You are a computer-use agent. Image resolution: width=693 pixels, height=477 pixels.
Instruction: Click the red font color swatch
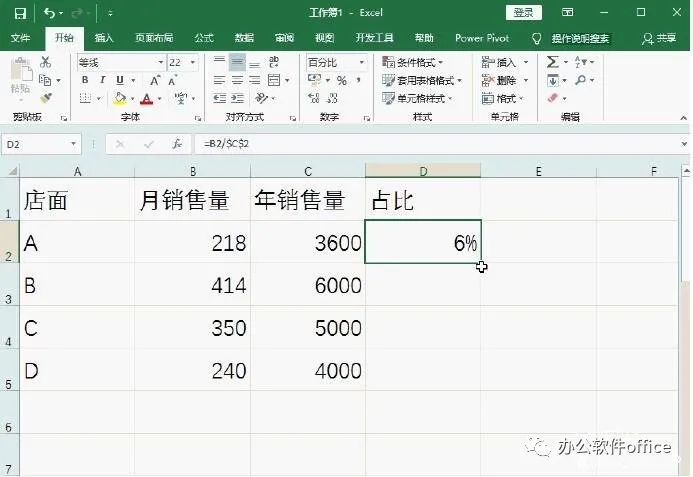[146, 99]
